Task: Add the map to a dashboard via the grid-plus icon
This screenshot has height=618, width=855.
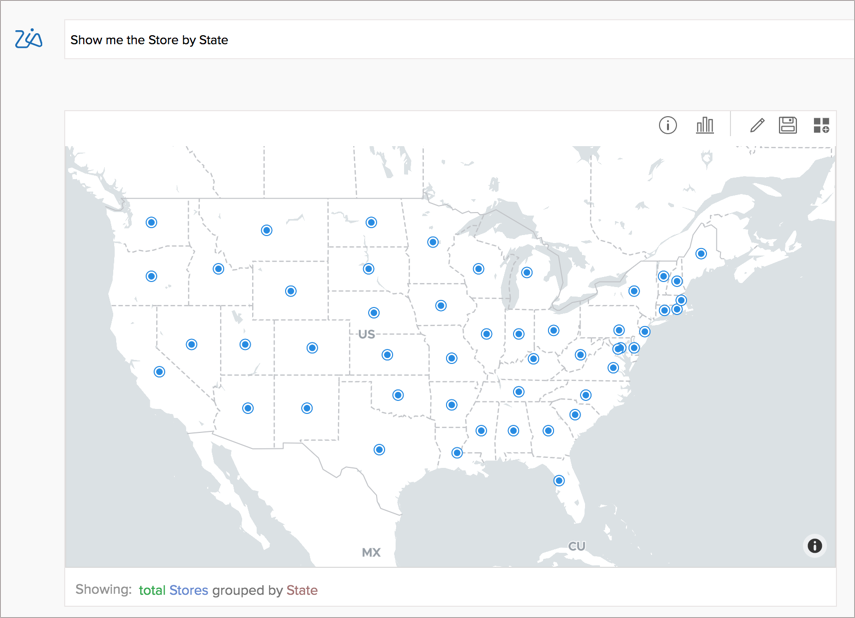Action: (821, 125)
